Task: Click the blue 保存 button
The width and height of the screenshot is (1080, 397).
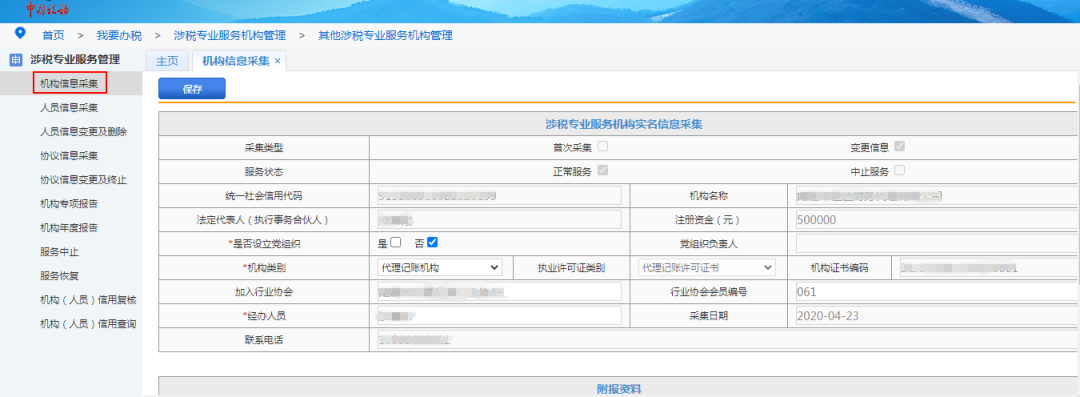Action: click(x=192, y=89)
